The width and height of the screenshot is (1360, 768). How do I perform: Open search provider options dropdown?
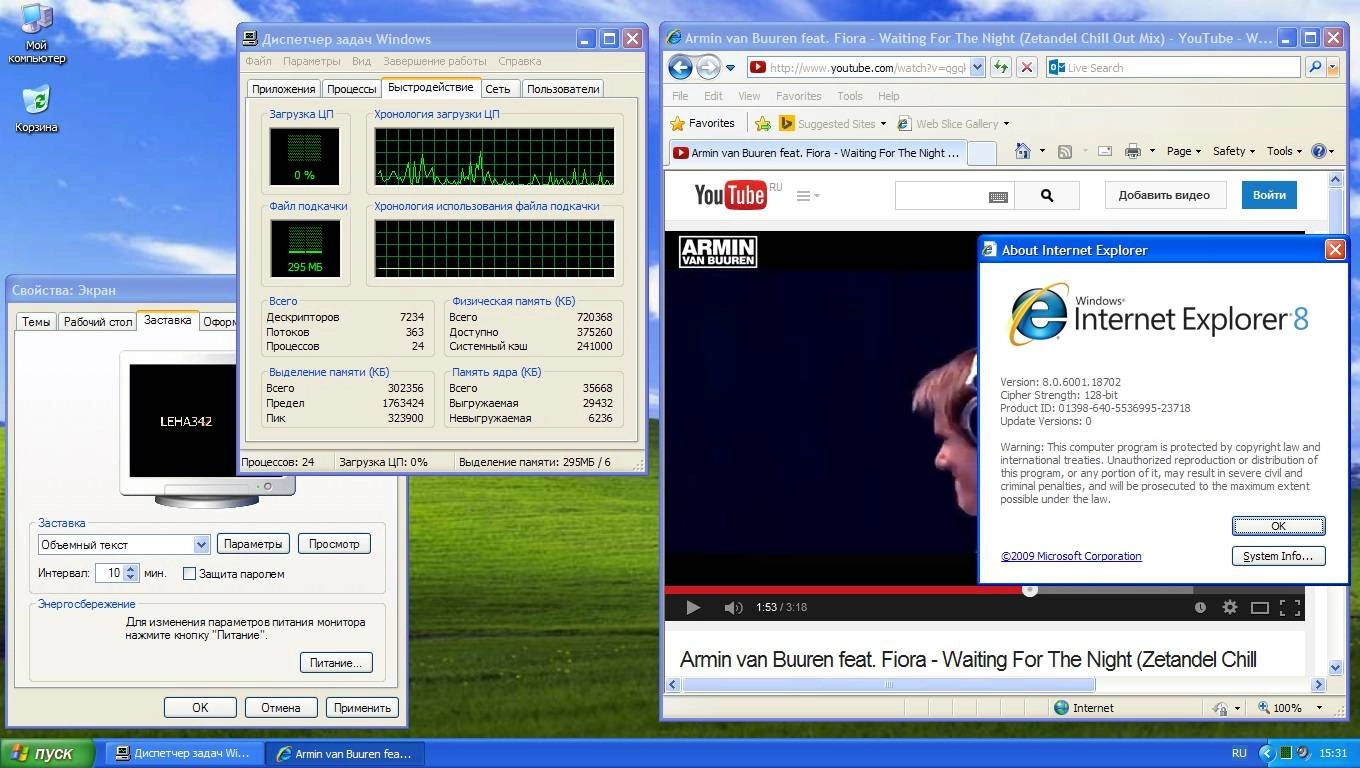click(1335, 67)
